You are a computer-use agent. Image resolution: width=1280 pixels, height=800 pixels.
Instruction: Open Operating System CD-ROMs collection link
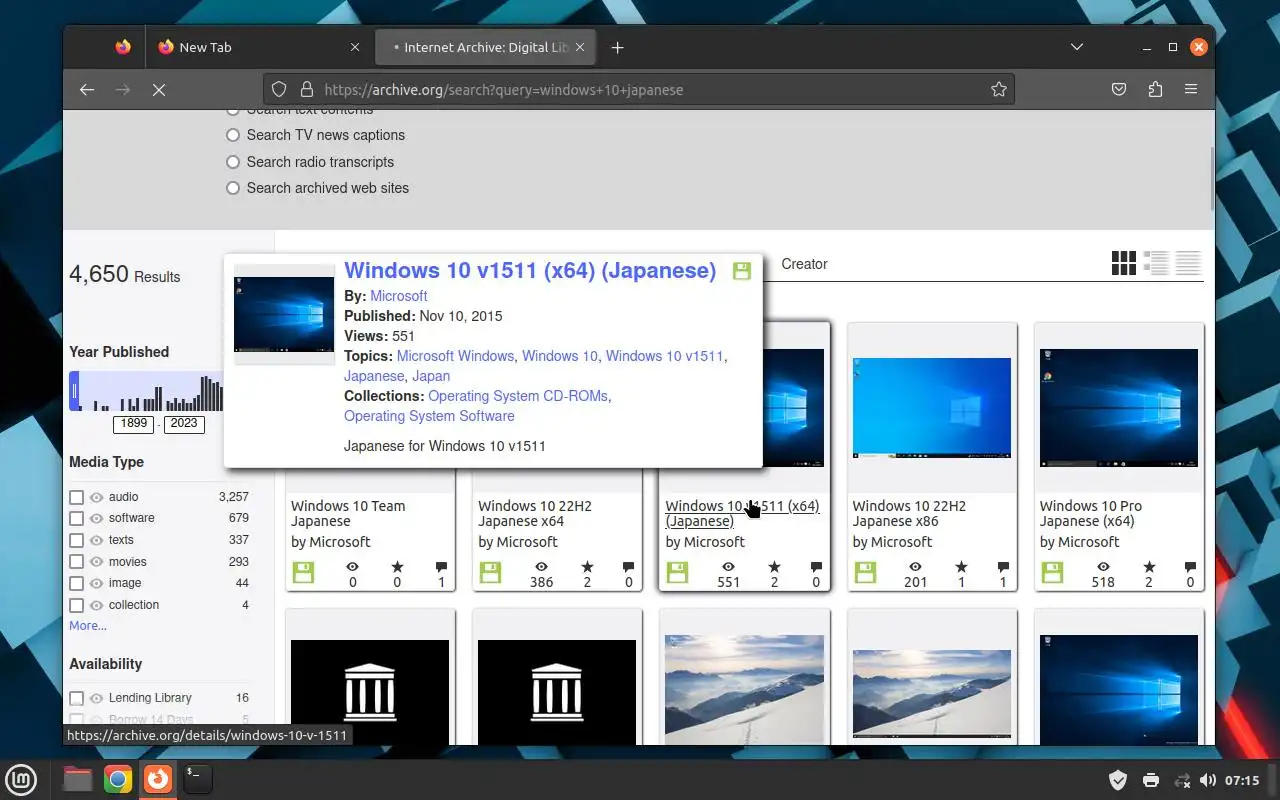pos(517,396)
